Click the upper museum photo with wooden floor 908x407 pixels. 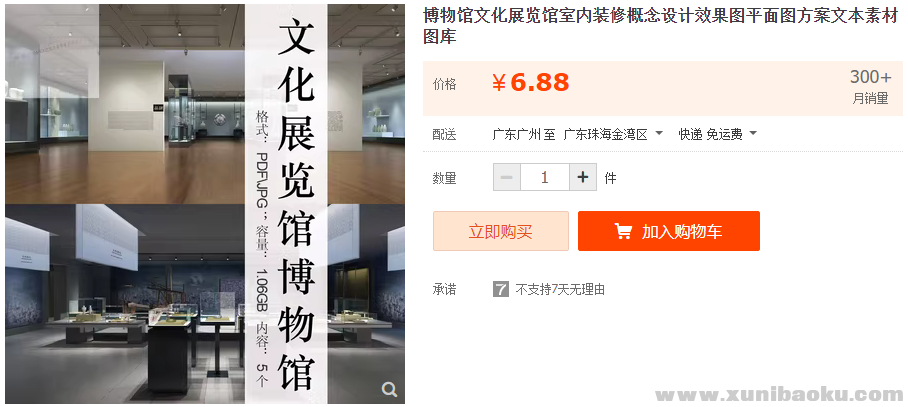(x=125, y=104)
